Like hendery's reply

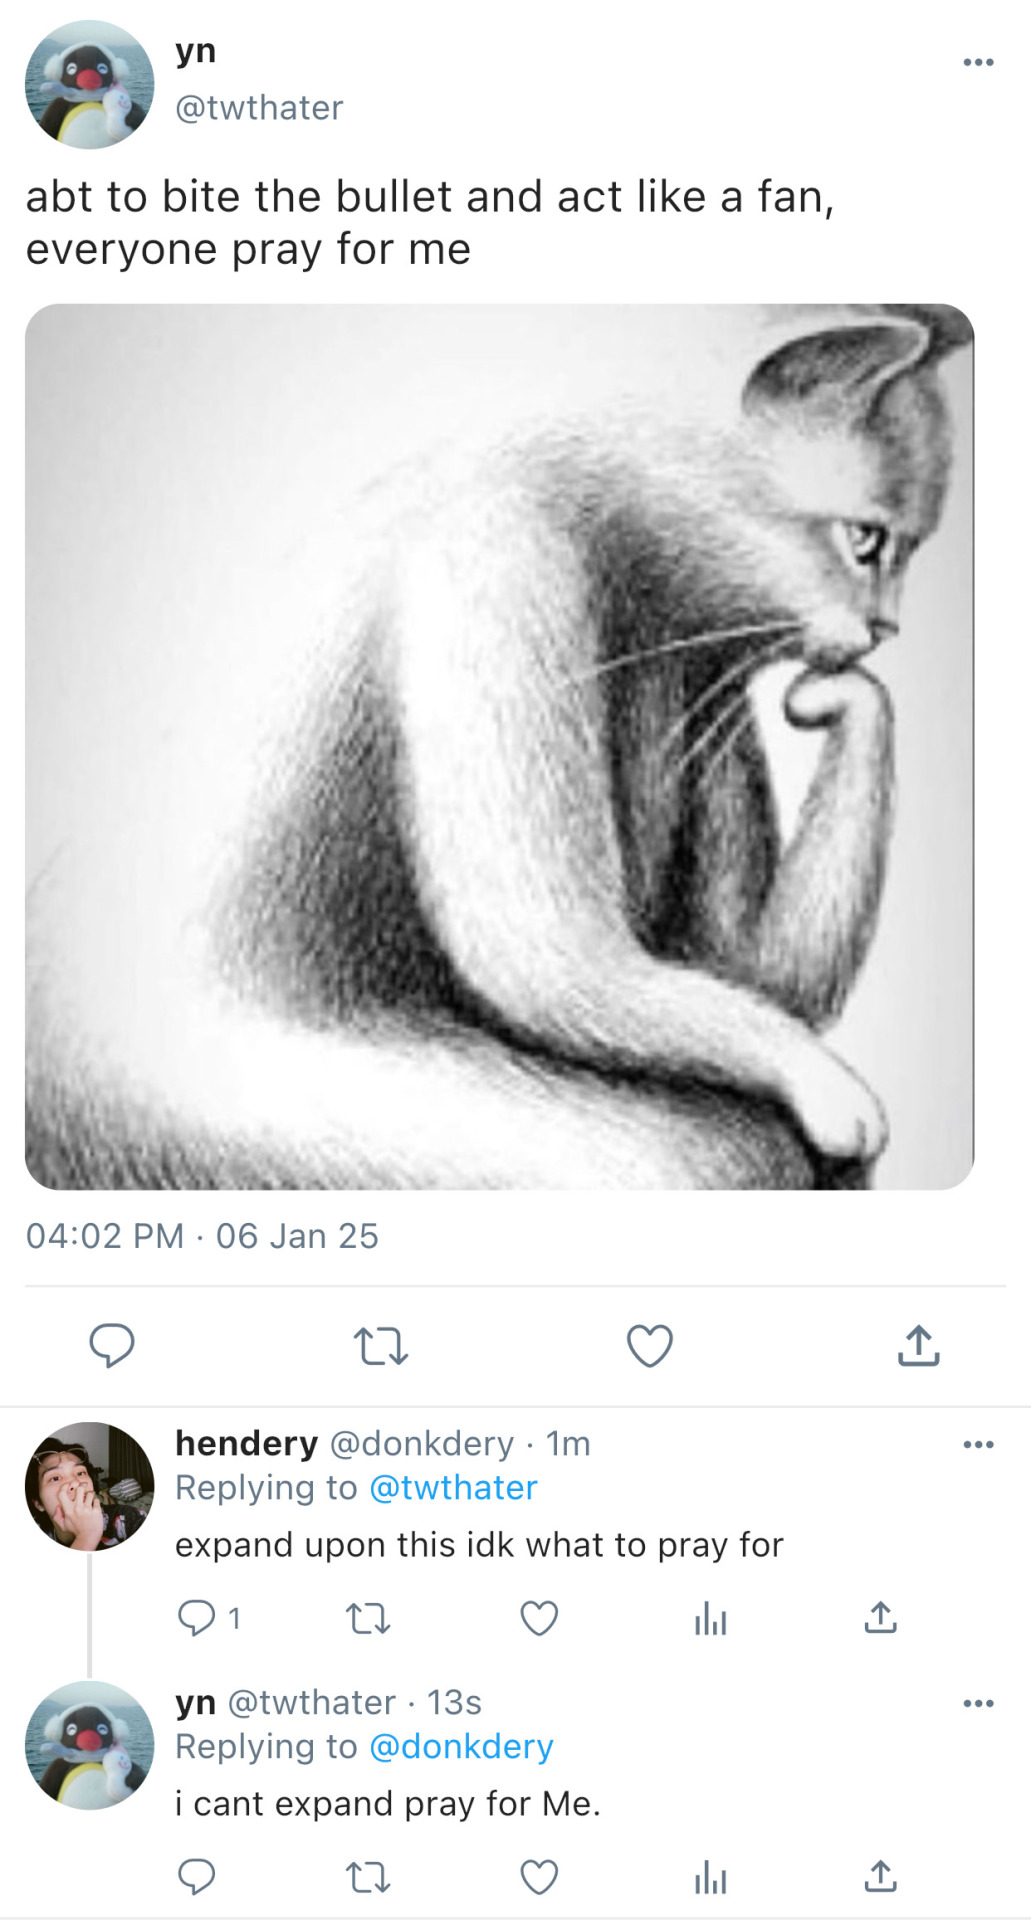(539, 1618)
